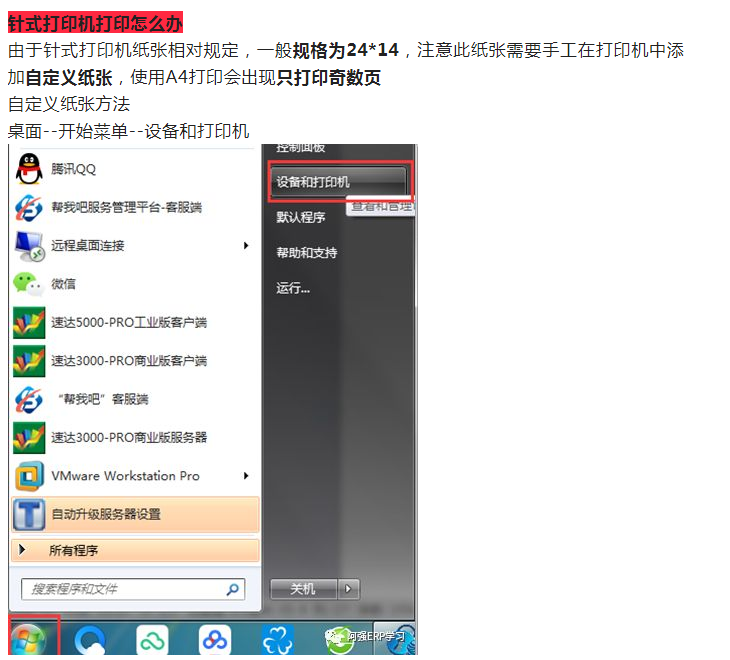730x660 pixels.
Task: Open the Baidu Netdisk taskbar icon
Action: click(x=214, y=640)
